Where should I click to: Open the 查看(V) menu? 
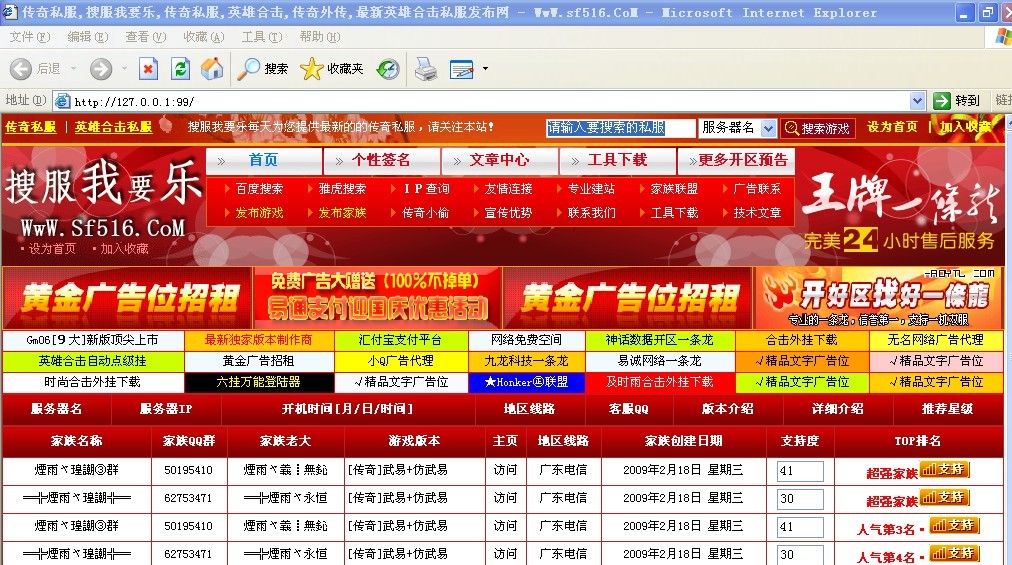click(145, 37)
